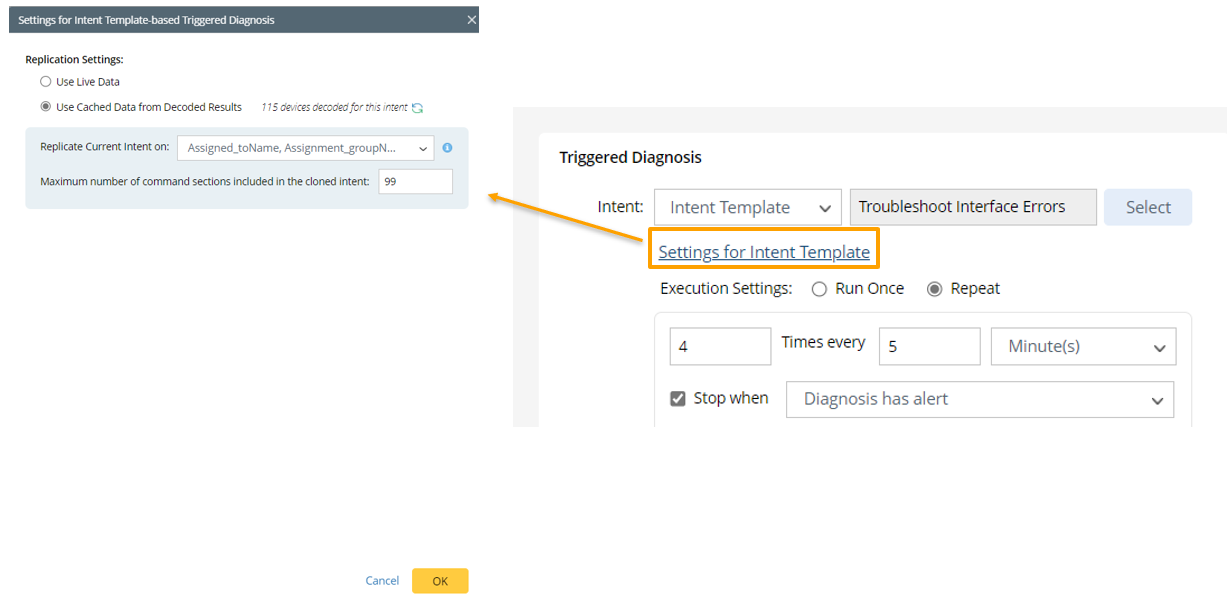Expand the Diagnosis has alert dropdown
Image resolution: width=1227 pixels, height=595 pixels.
[x=979, y=399]
